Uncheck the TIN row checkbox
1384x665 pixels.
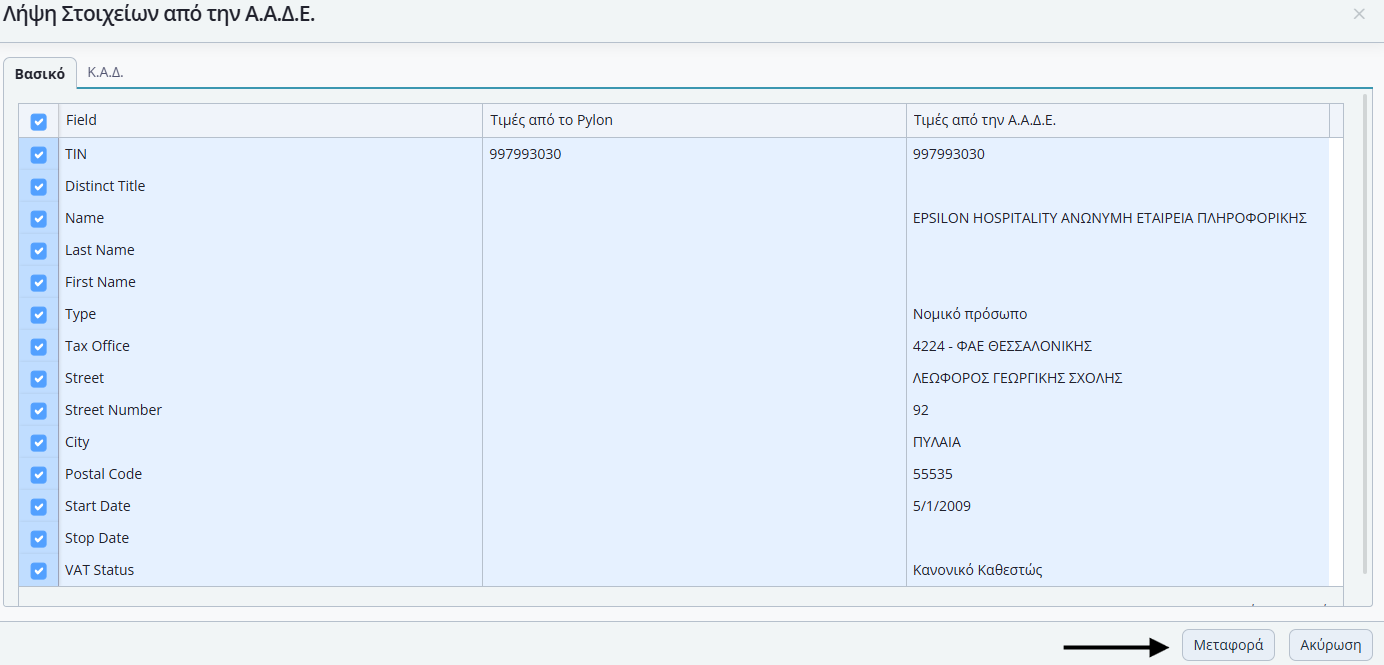[x=39, y=155]
